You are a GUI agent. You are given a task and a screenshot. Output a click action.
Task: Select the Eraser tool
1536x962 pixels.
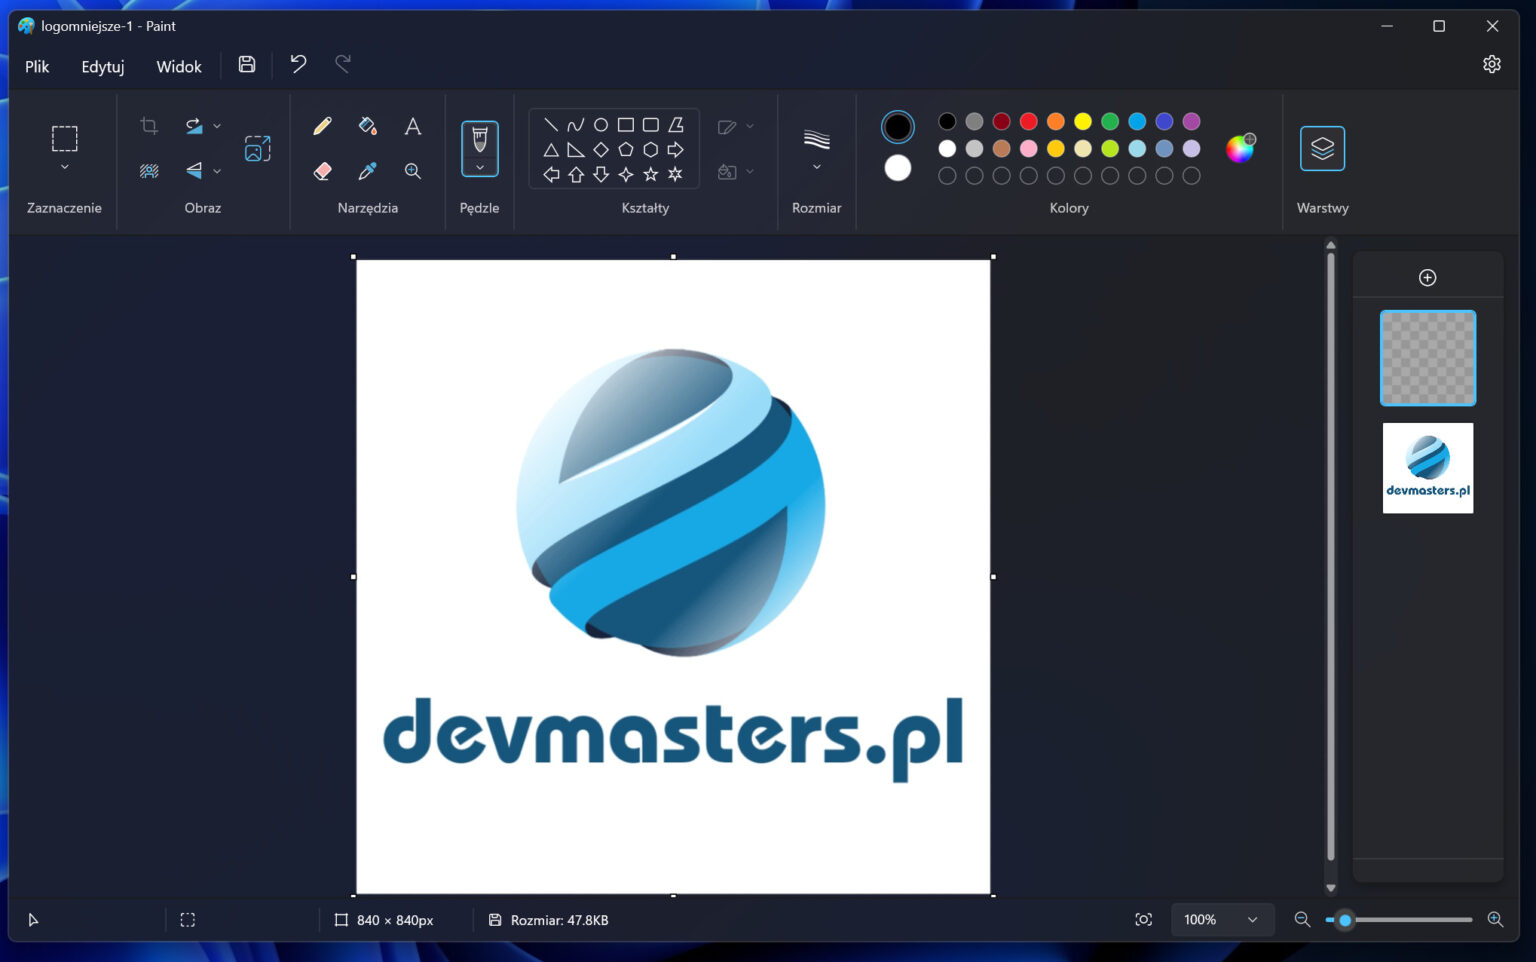pyautogui.click(x=321, y=171)
